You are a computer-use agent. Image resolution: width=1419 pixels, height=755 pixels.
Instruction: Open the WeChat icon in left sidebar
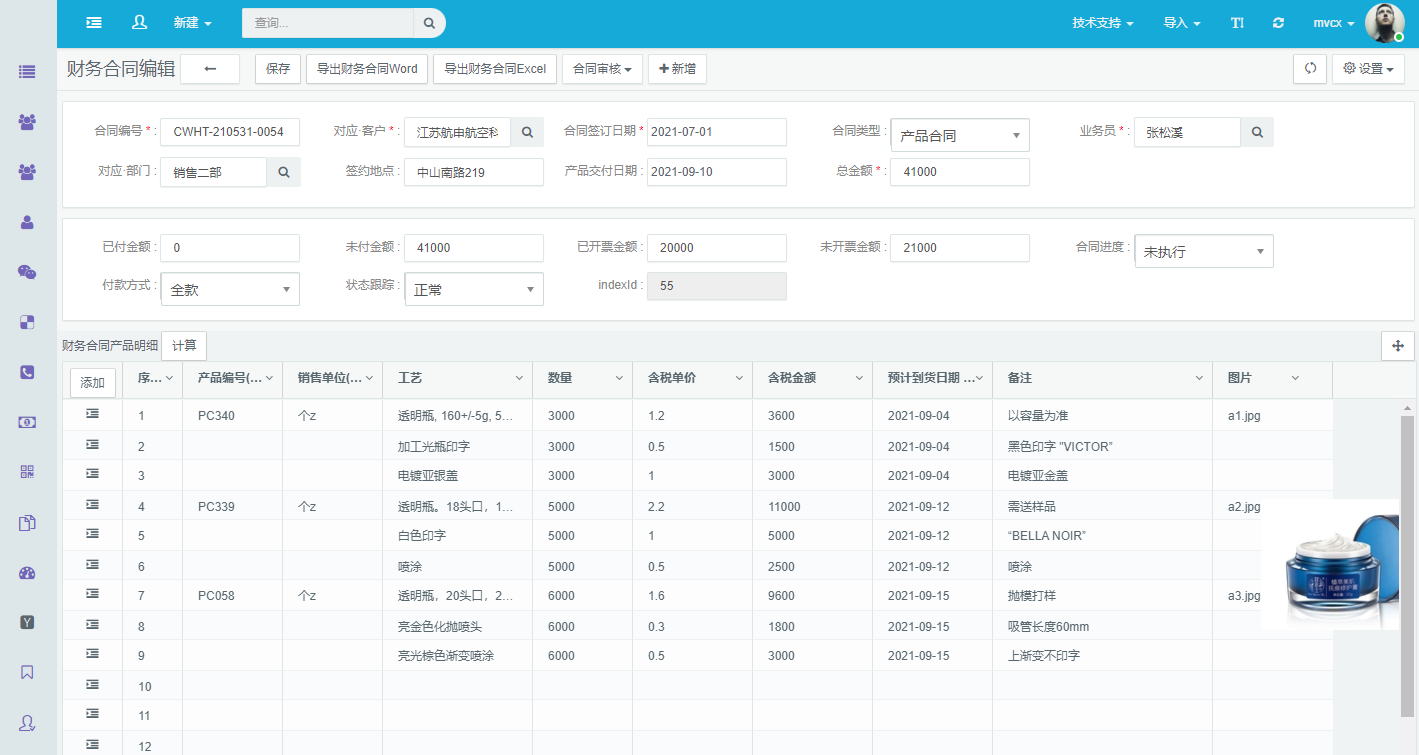click(x=27, y=272)
